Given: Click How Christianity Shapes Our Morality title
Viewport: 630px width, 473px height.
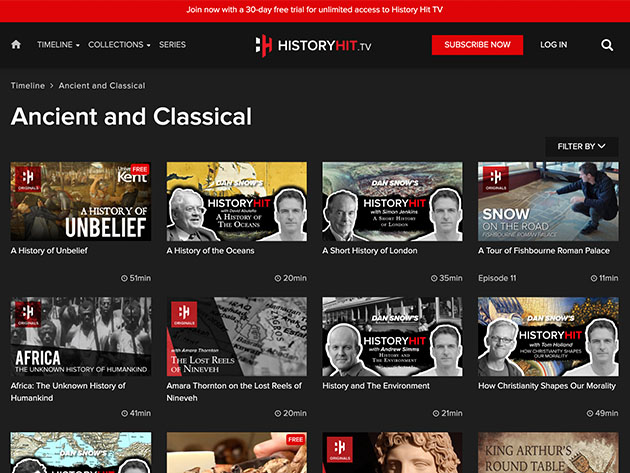Looking at the screenshot, I should (547, 386).
